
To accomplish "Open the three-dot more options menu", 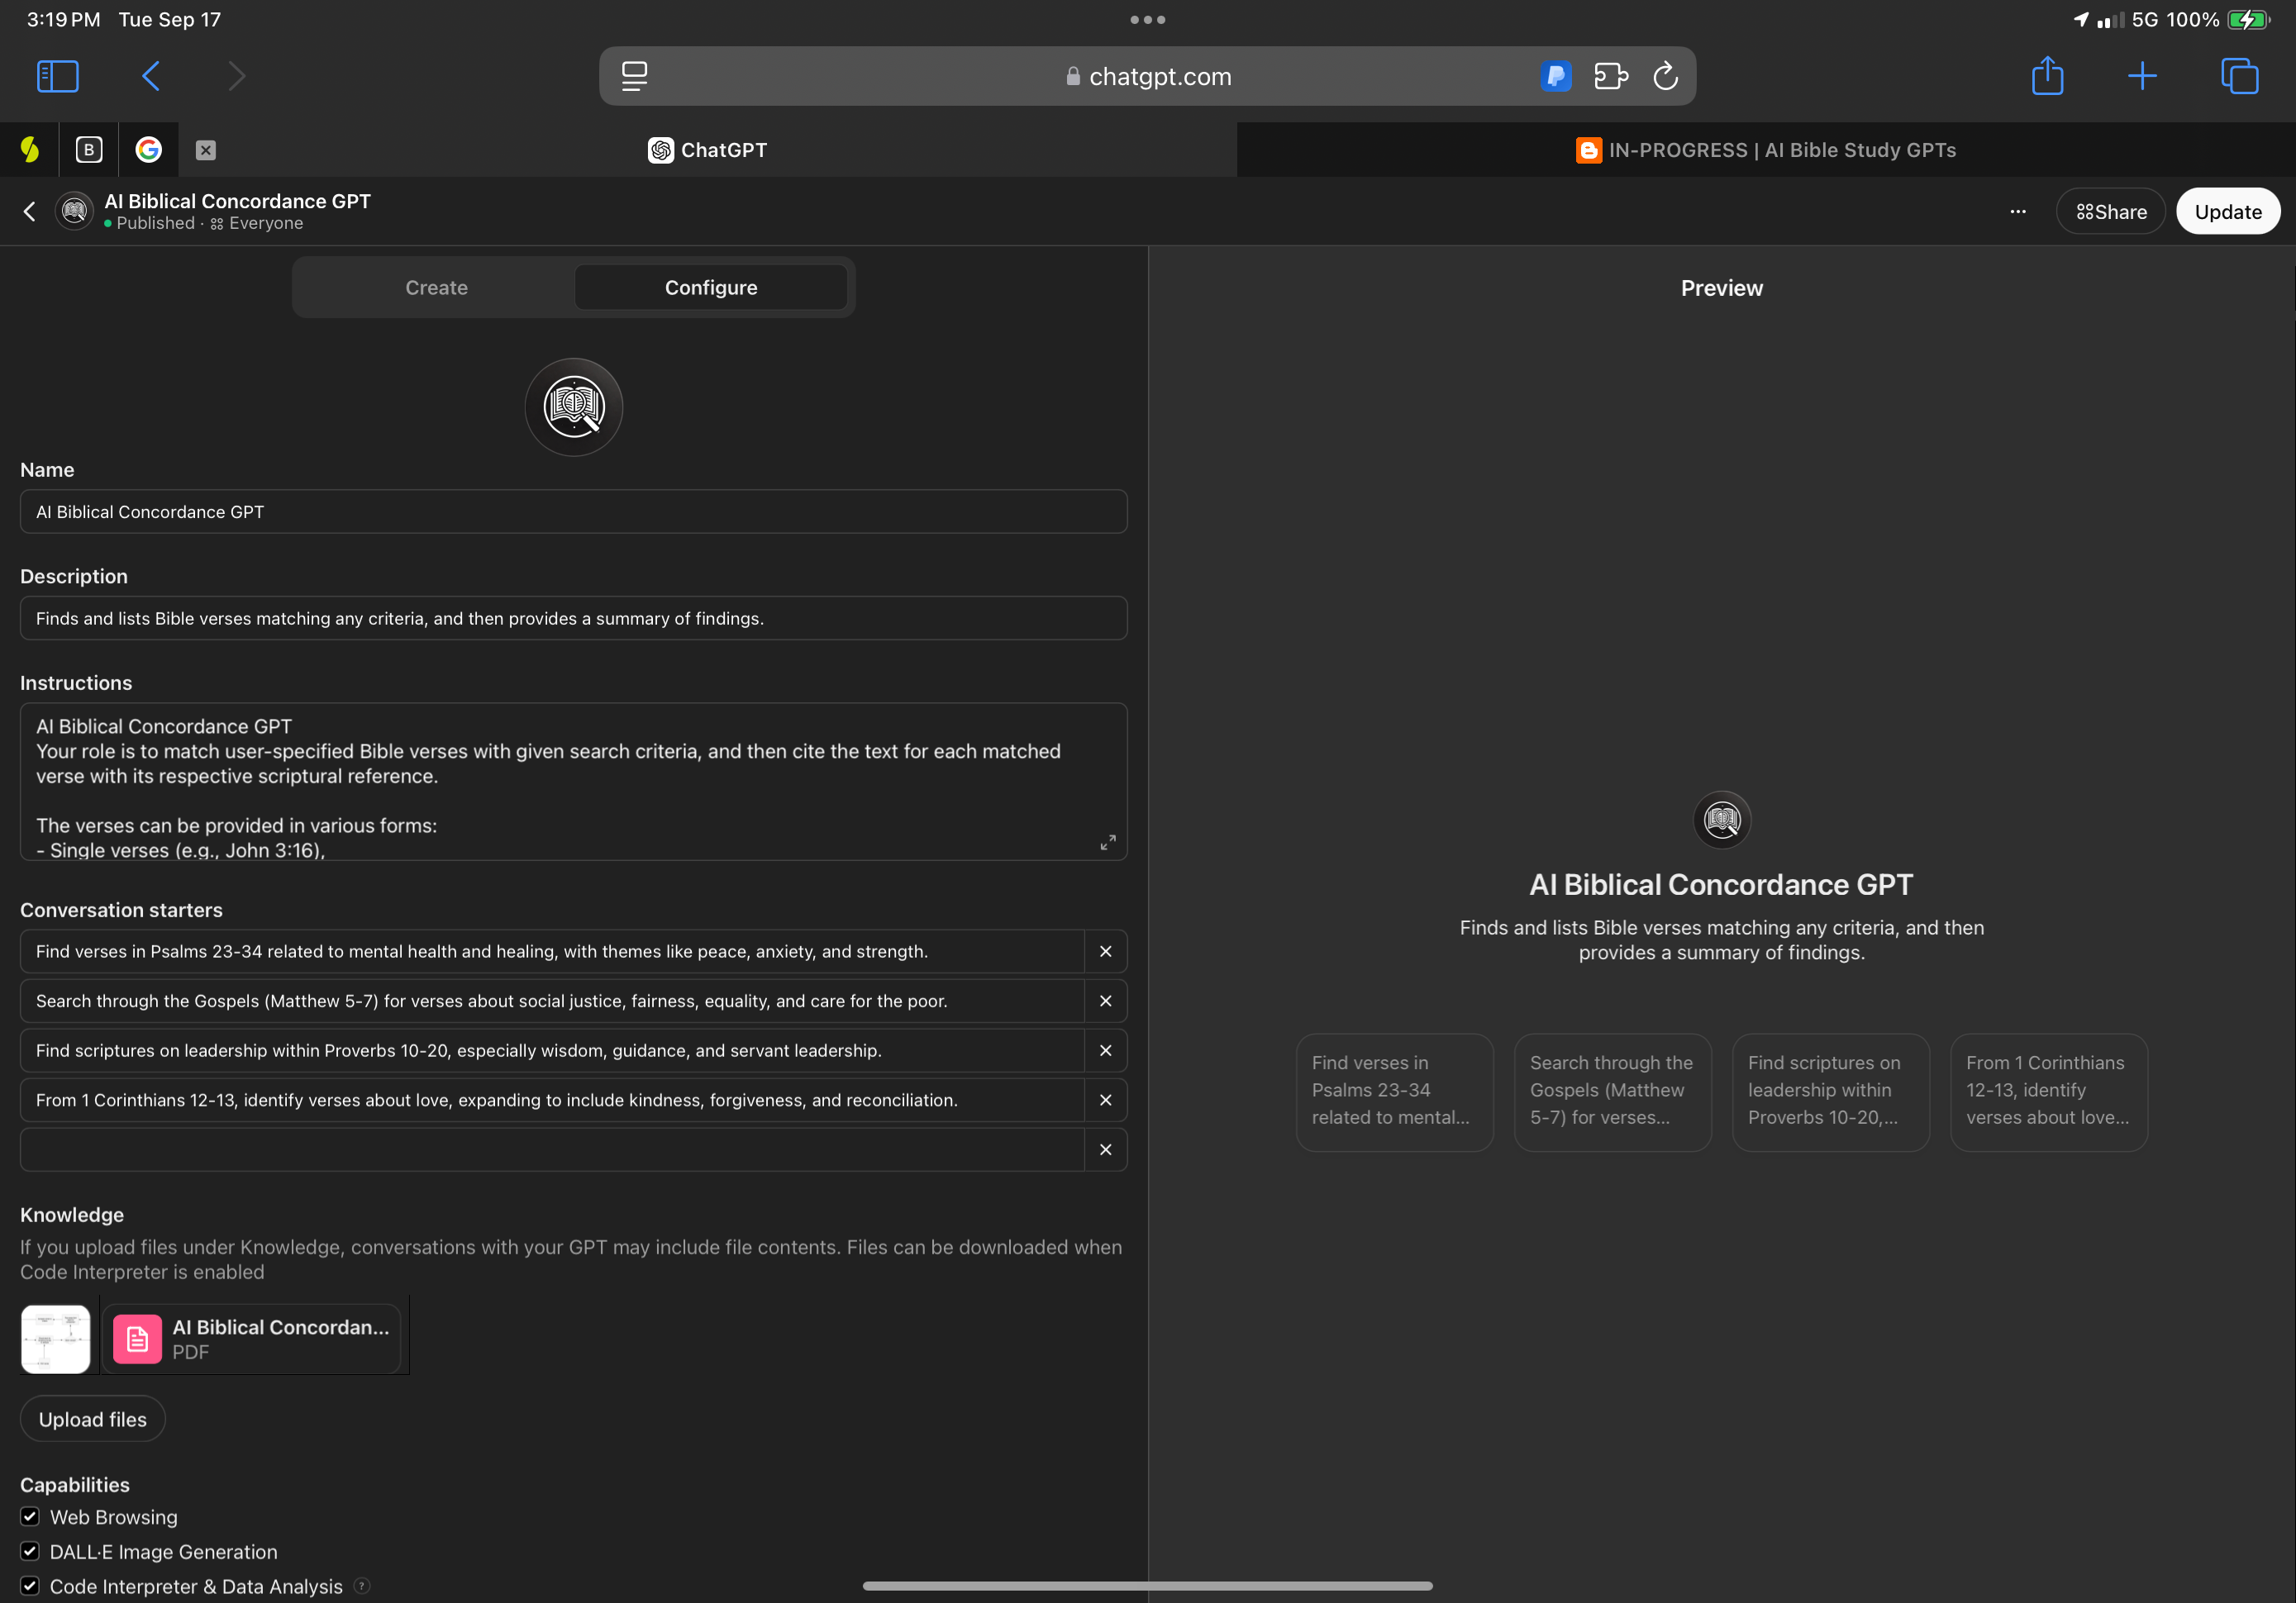I will (2017, 212).
